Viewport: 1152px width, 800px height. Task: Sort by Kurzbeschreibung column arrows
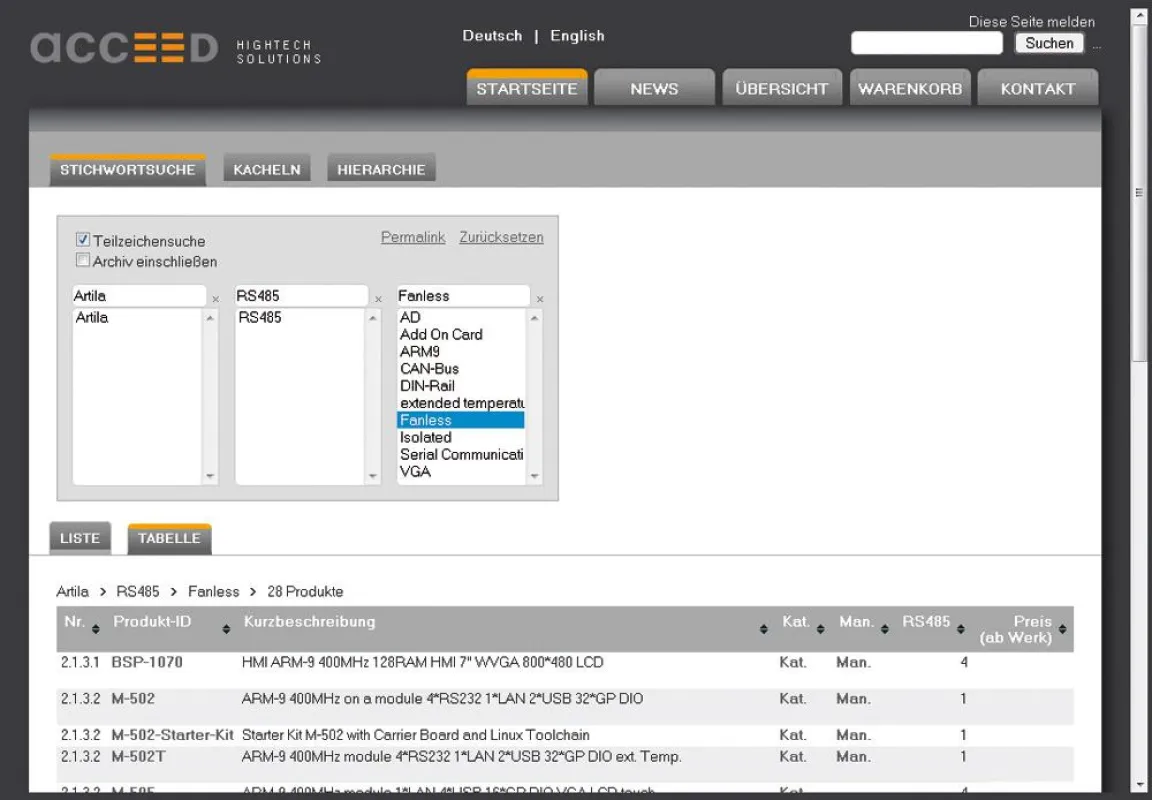[x=763, y=630]
